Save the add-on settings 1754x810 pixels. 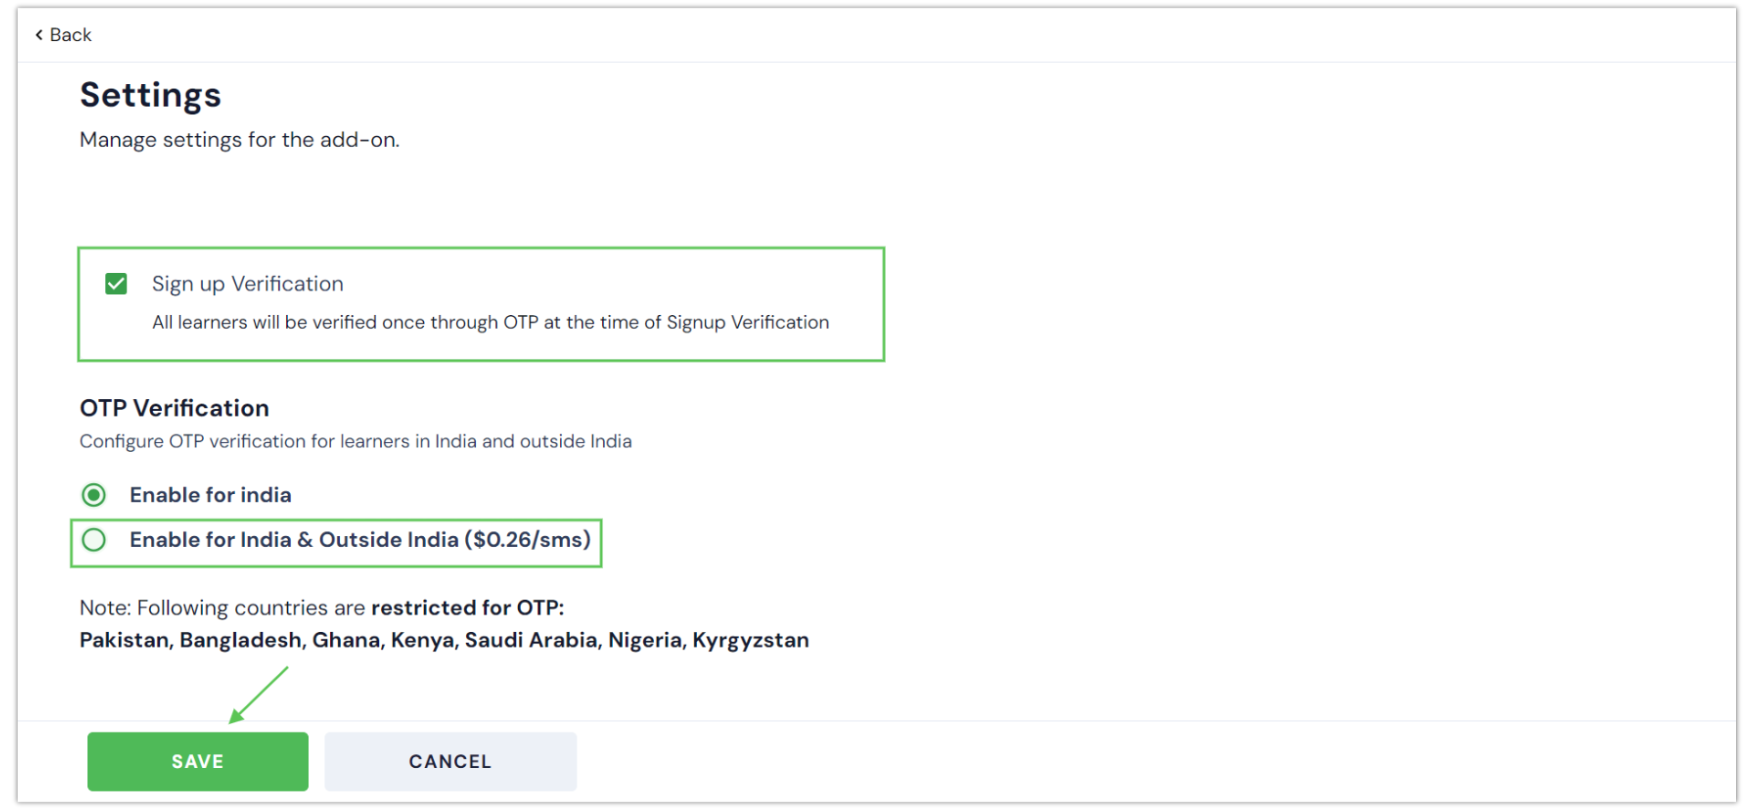[198, 761]
